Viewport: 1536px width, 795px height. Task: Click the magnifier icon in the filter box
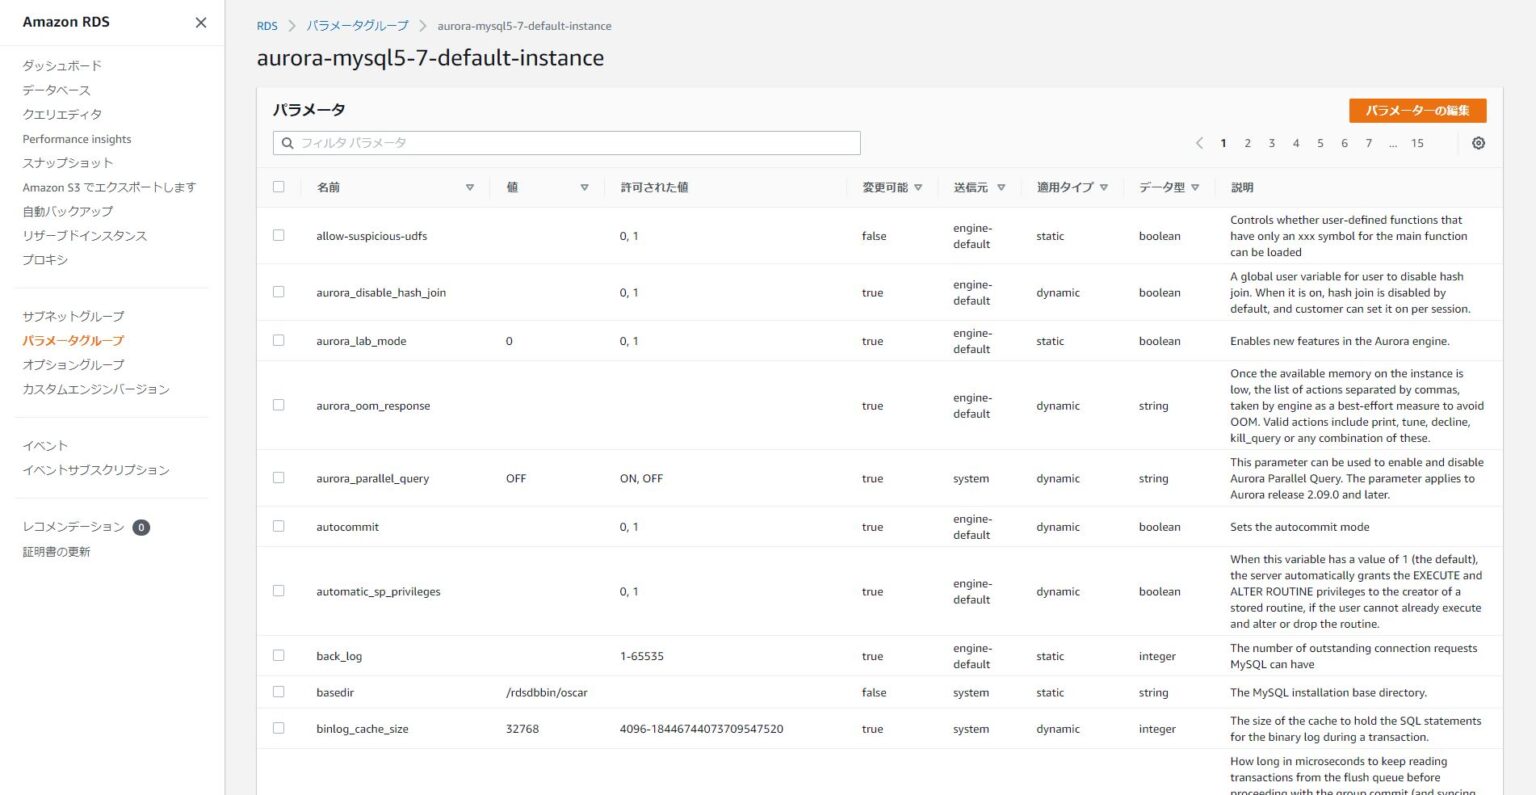[287, 143]
